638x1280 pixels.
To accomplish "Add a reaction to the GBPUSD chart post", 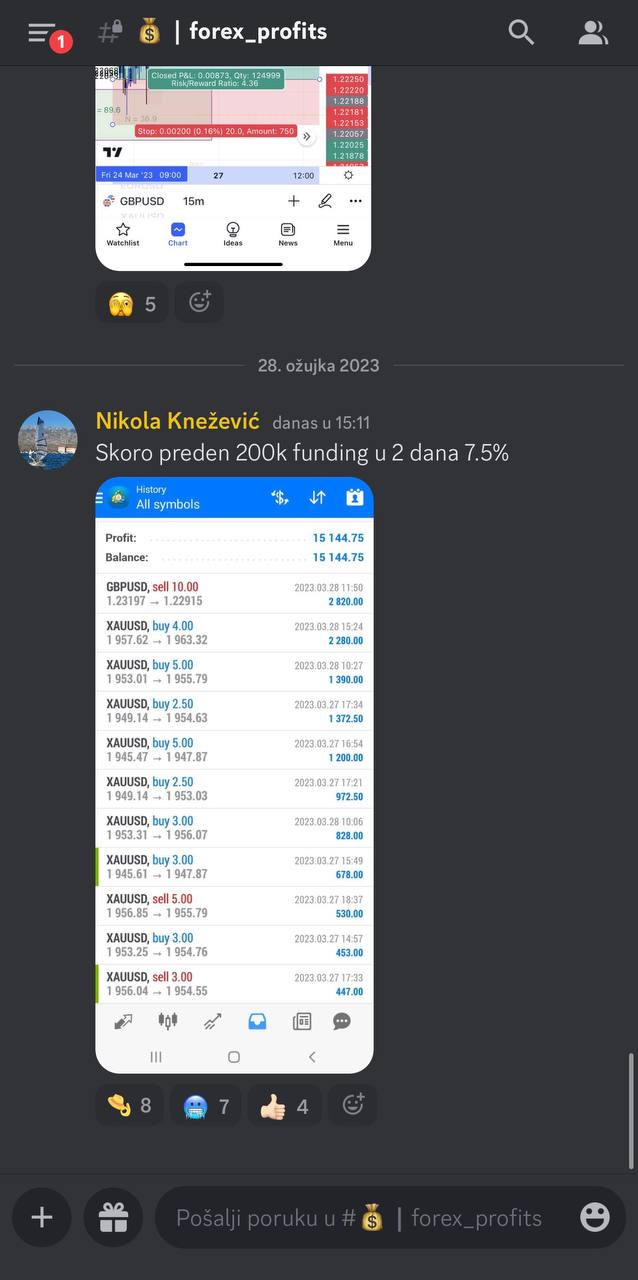I will [200, 302].
